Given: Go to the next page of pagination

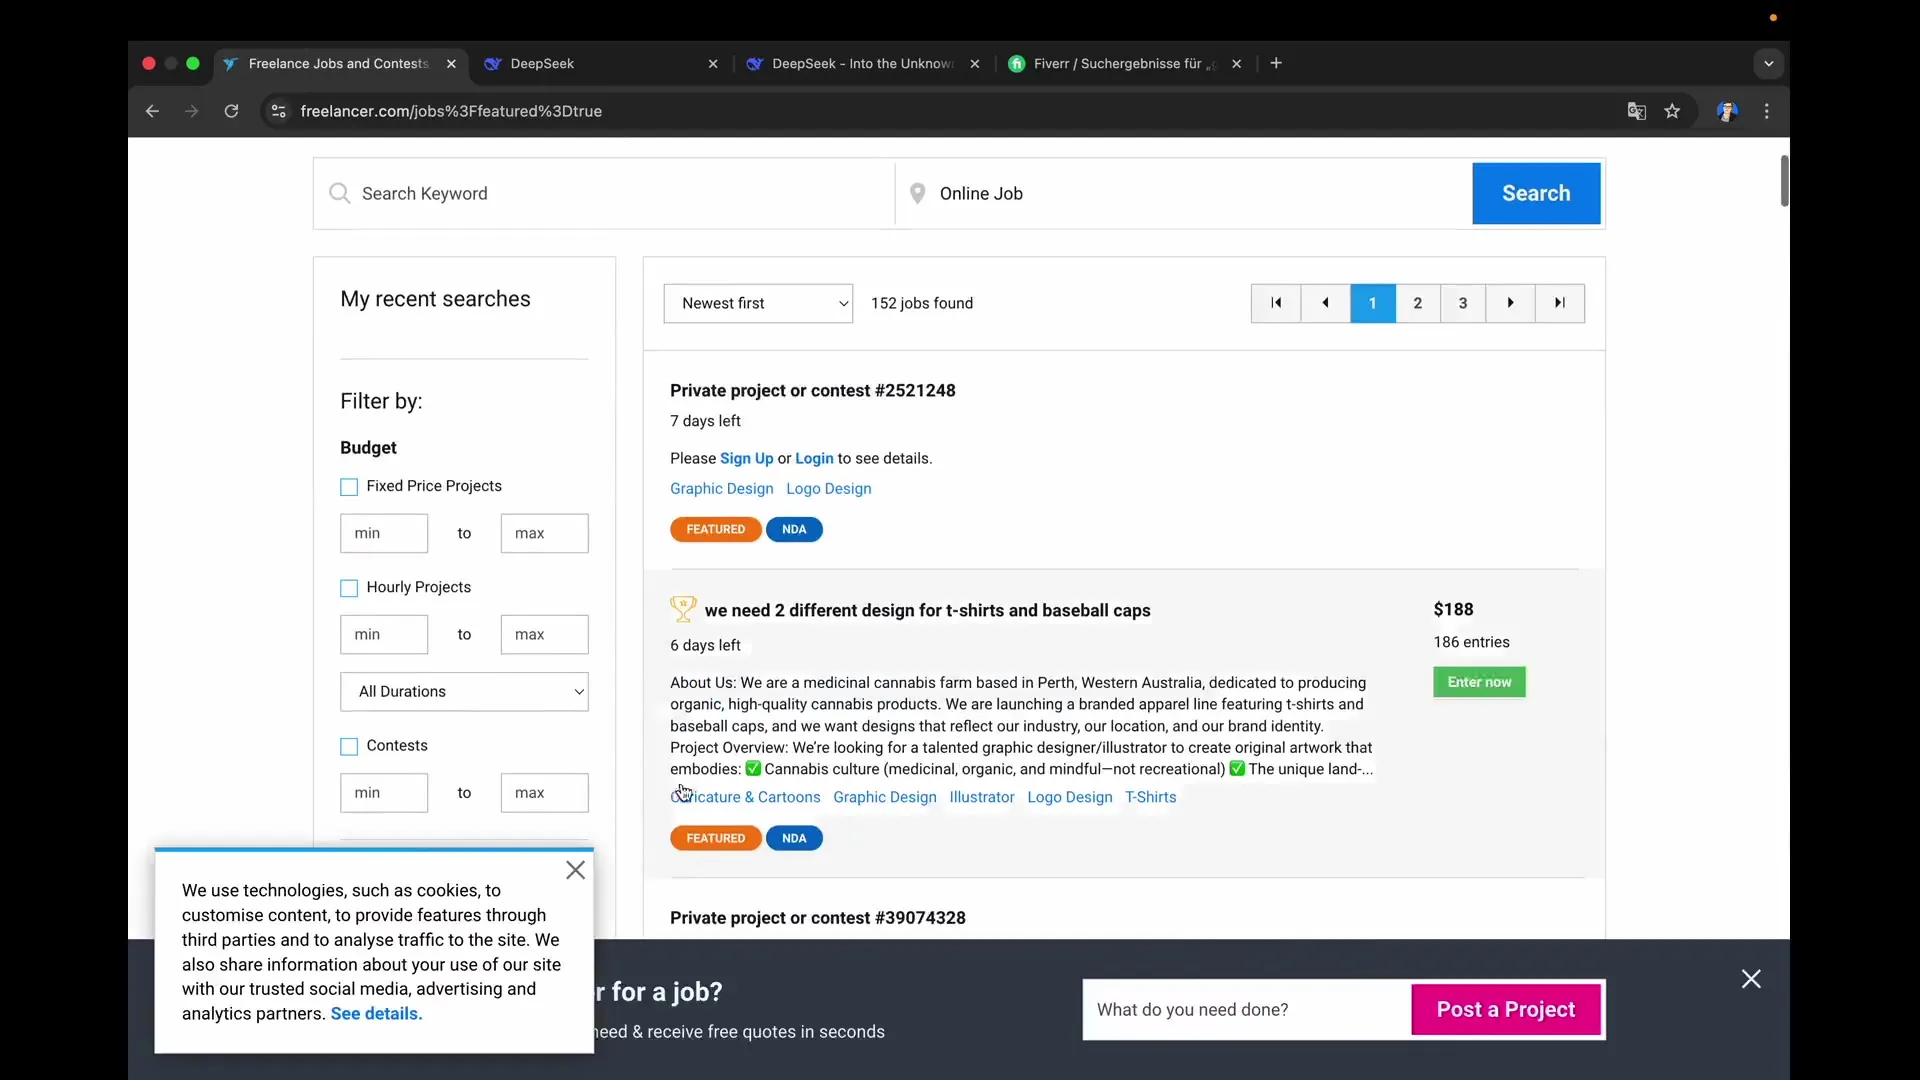Looking at the screenshot, I should click(x=1510, y=303).
